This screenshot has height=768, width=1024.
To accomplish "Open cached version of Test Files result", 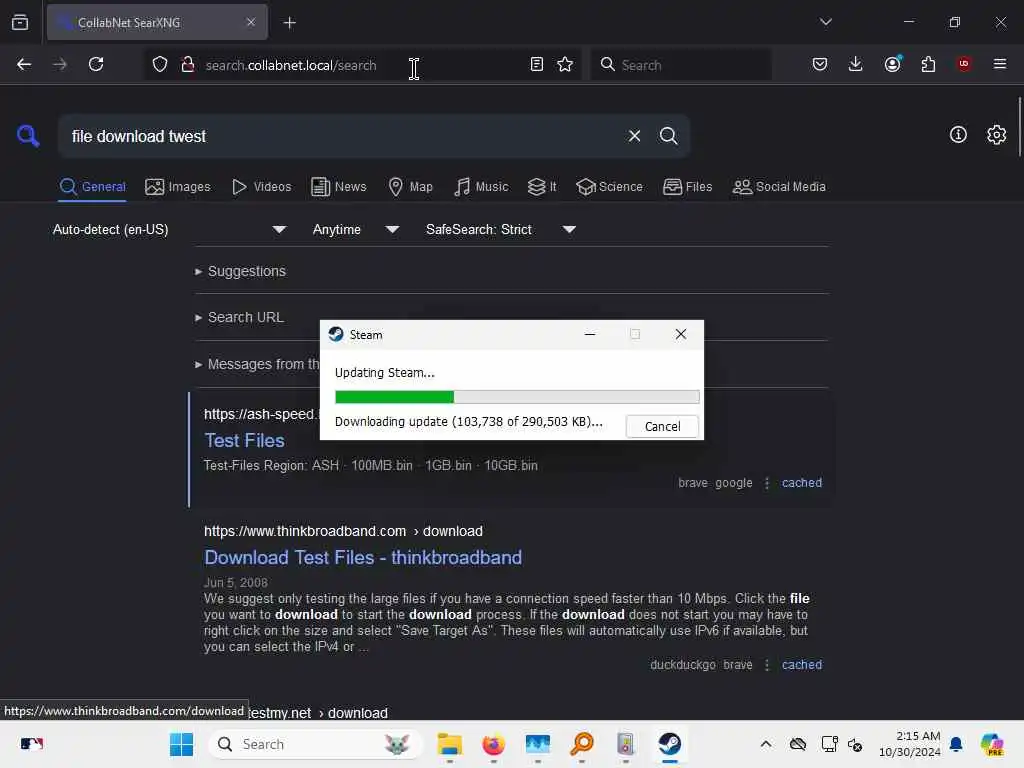I will pyautogui.click(x=801, y=483).
